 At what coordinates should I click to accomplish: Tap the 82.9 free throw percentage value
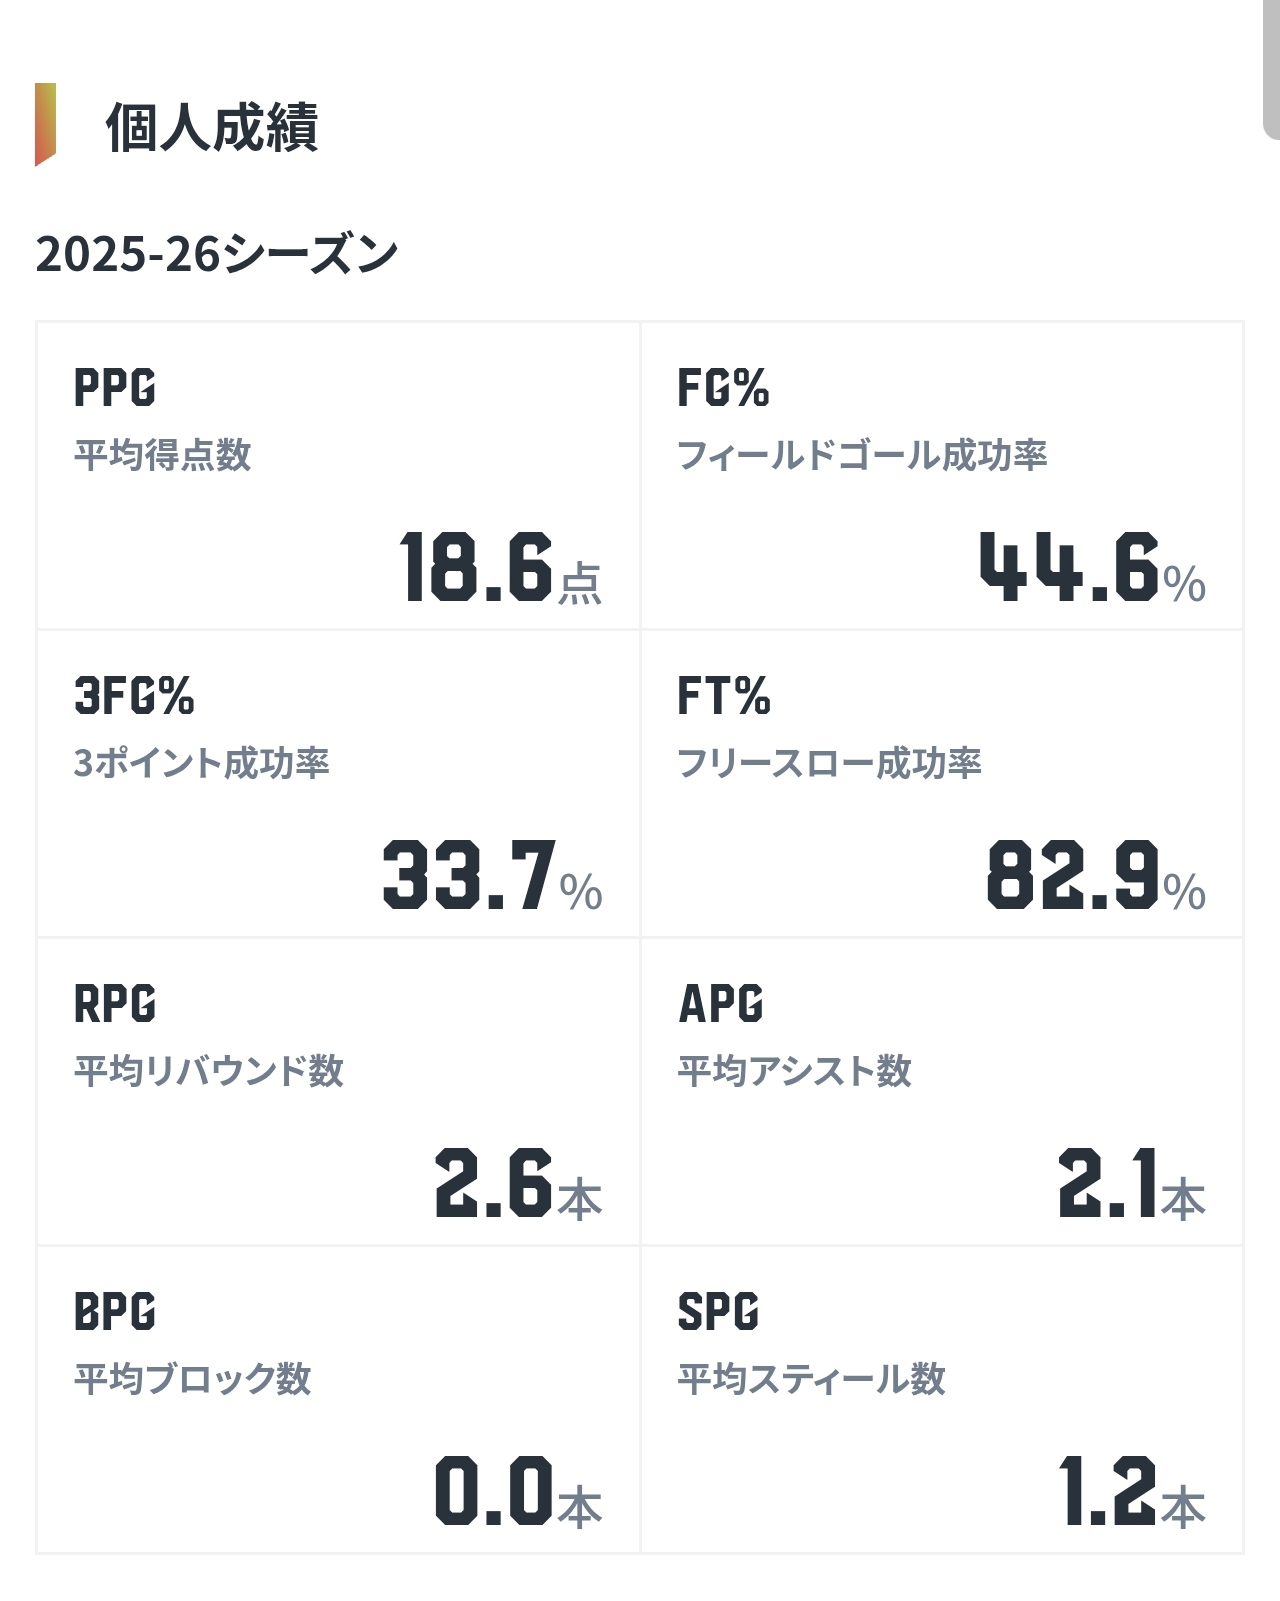pos(1073,876)
